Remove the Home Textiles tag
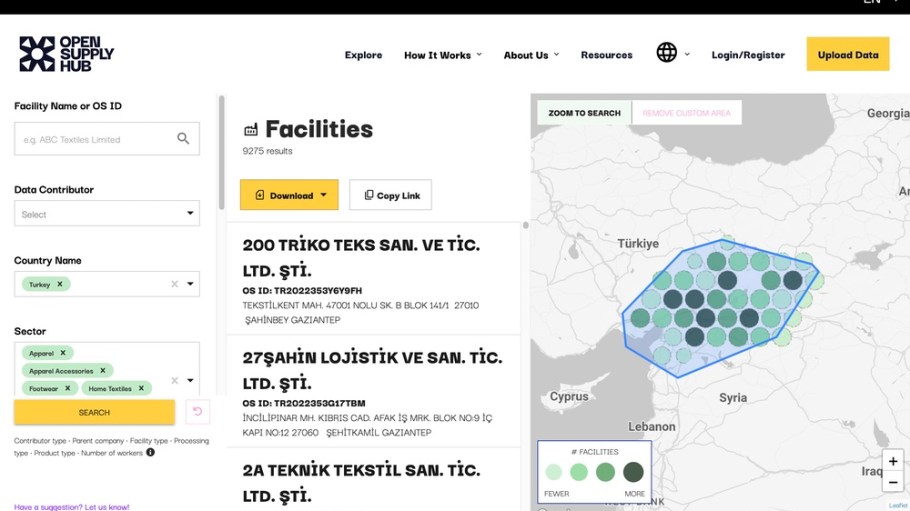 pyautogui.click(x=141, y=388)
